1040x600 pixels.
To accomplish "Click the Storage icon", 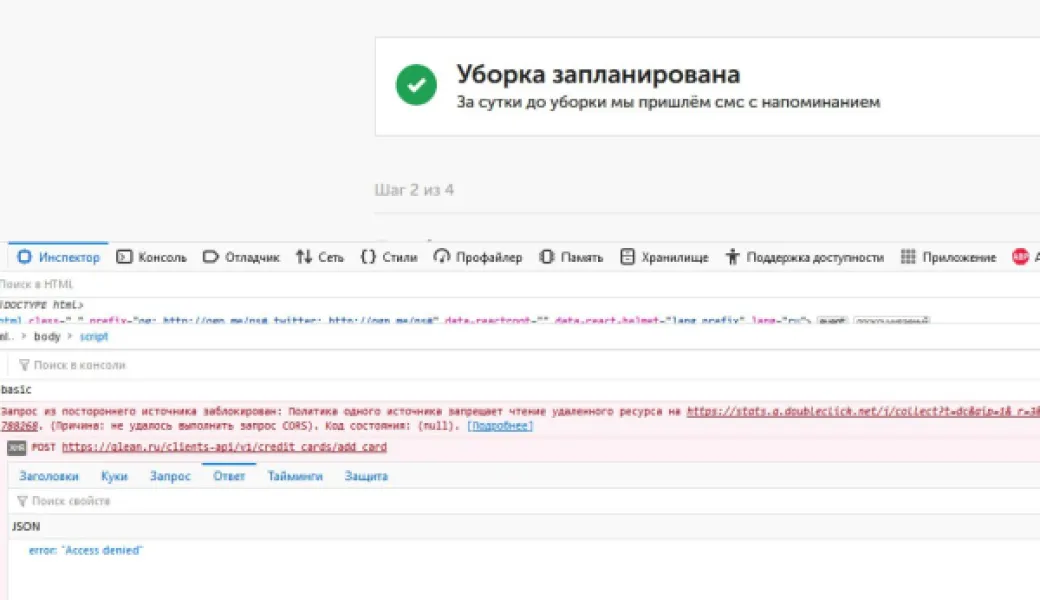I will [x=627, y=257].
